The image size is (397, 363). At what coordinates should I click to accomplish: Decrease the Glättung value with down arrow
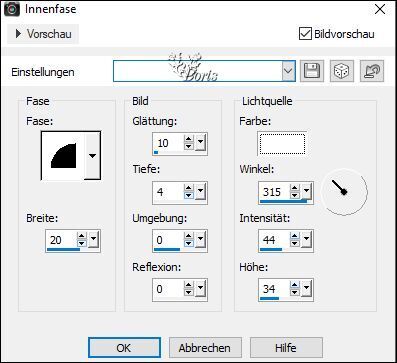(188, 146)
